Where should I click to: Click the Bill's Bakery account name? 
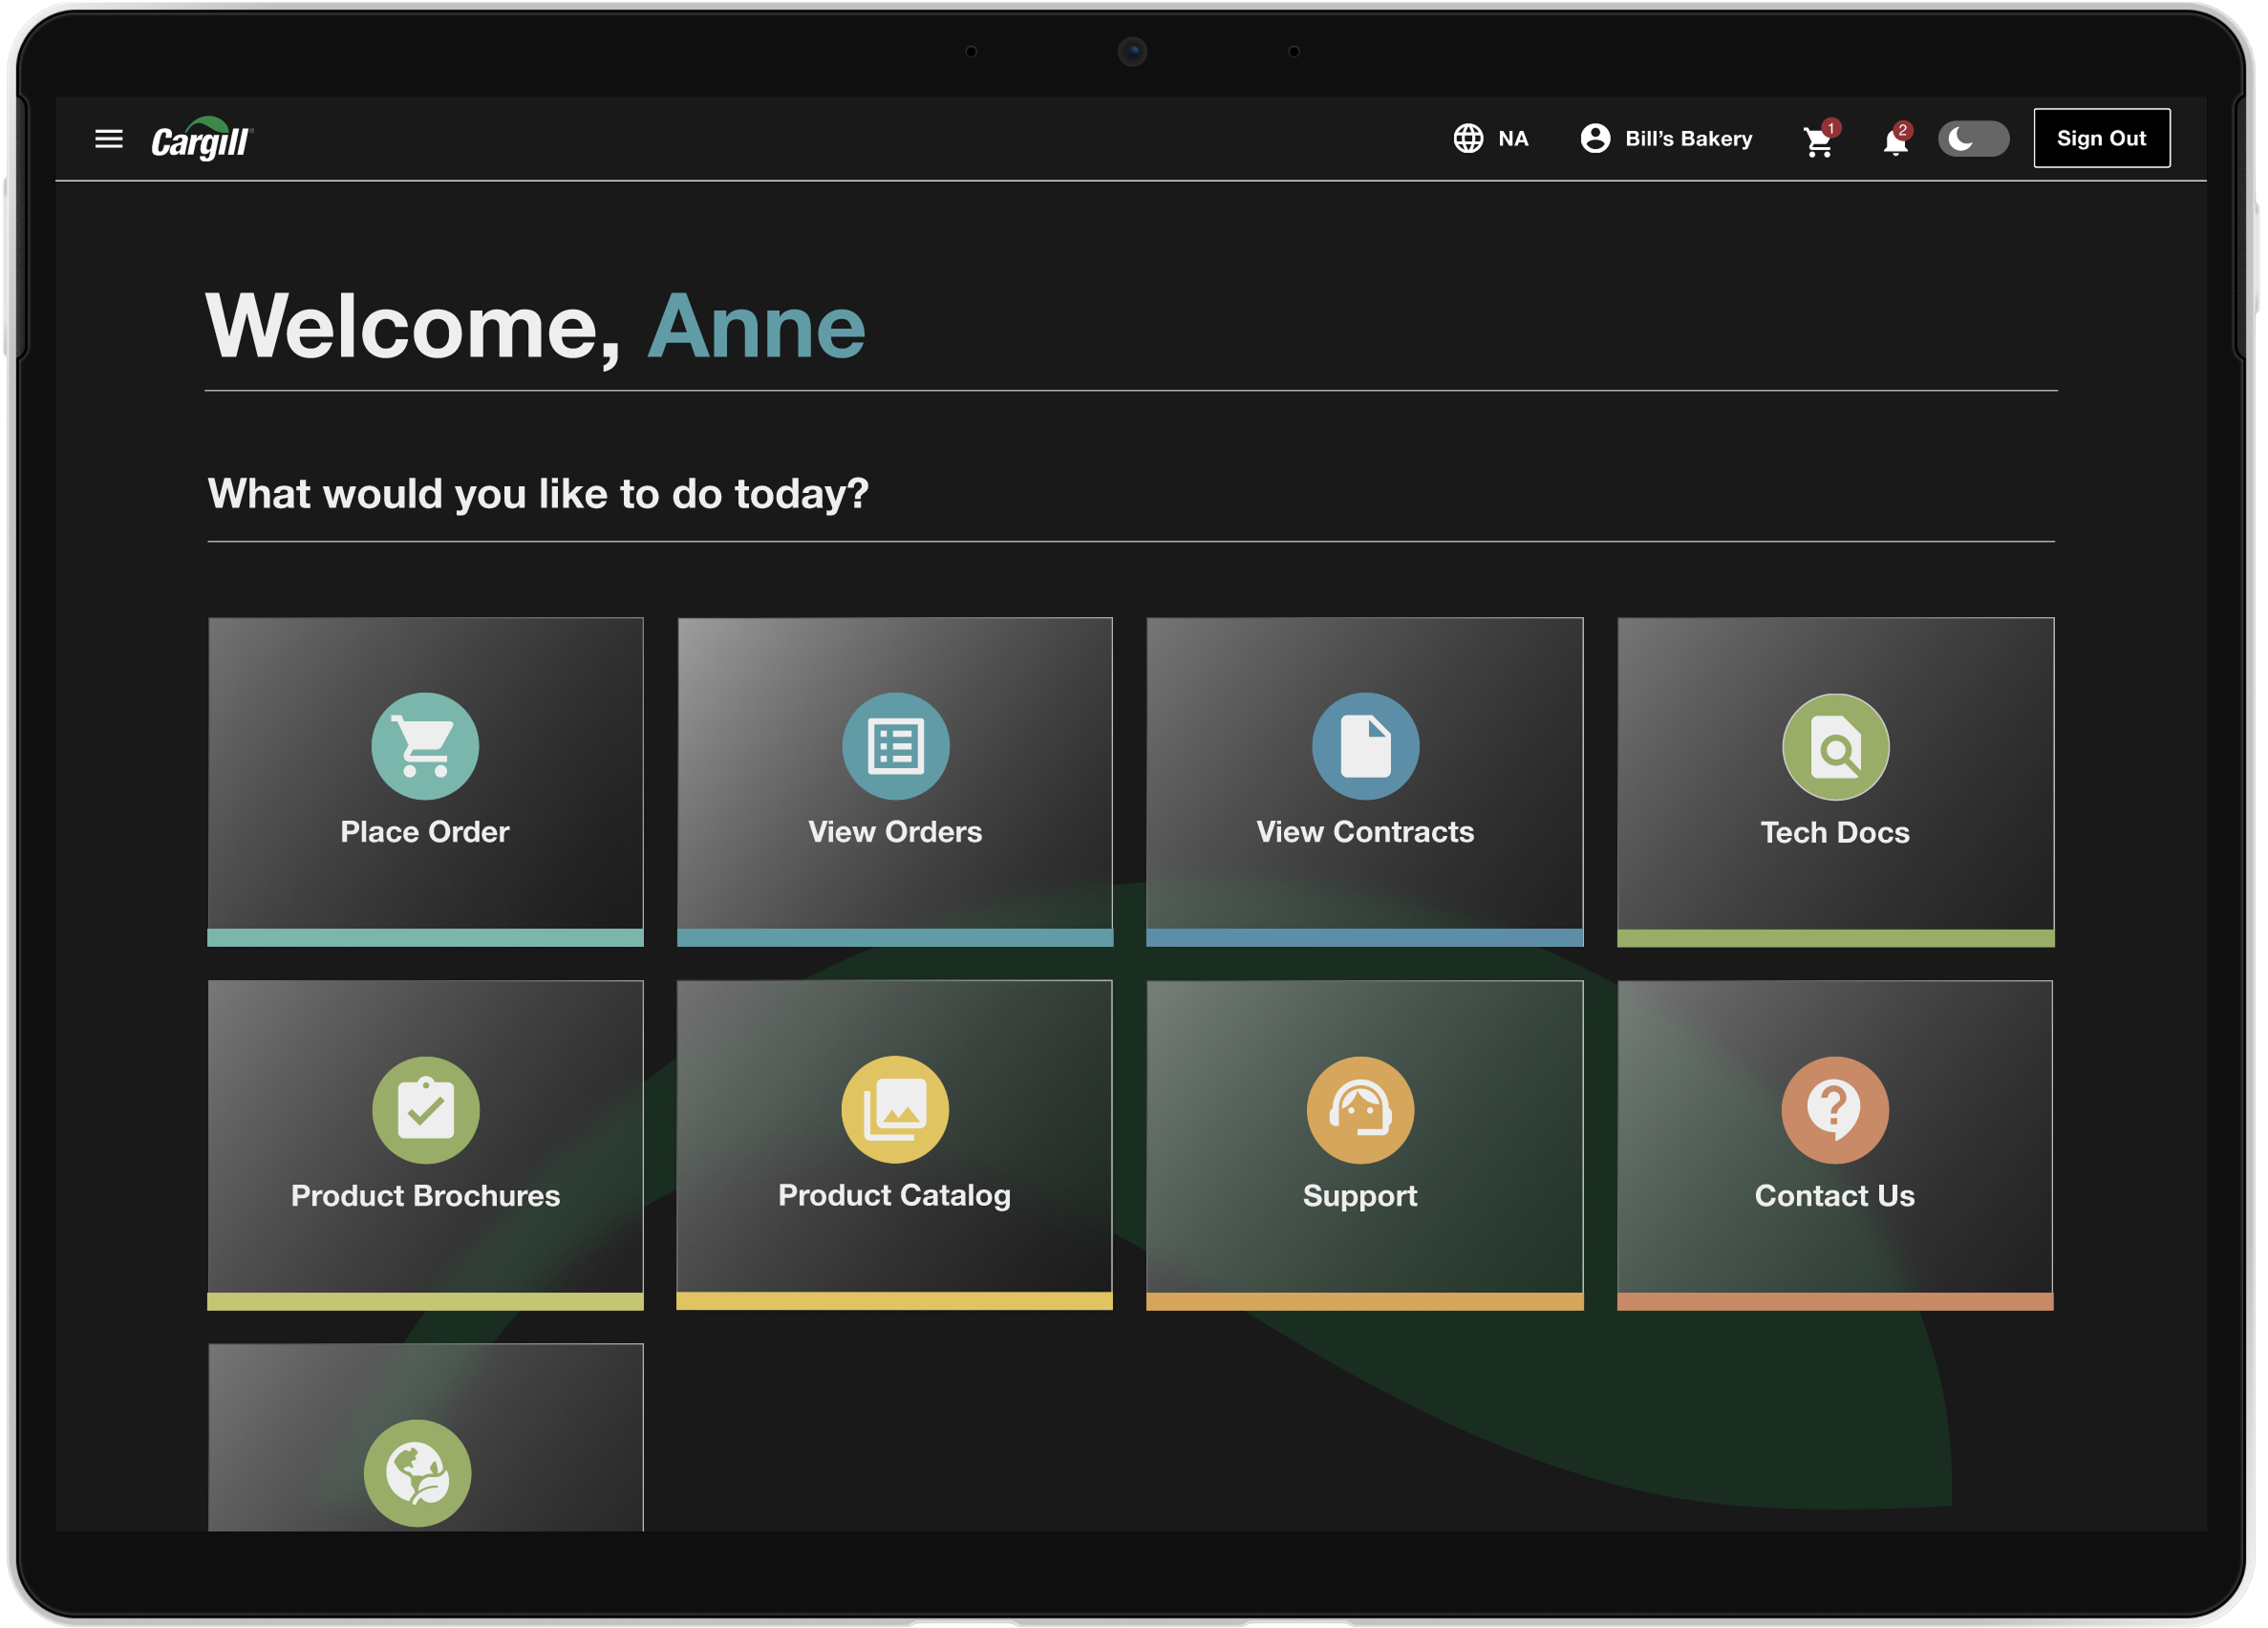click(1688, 139)
